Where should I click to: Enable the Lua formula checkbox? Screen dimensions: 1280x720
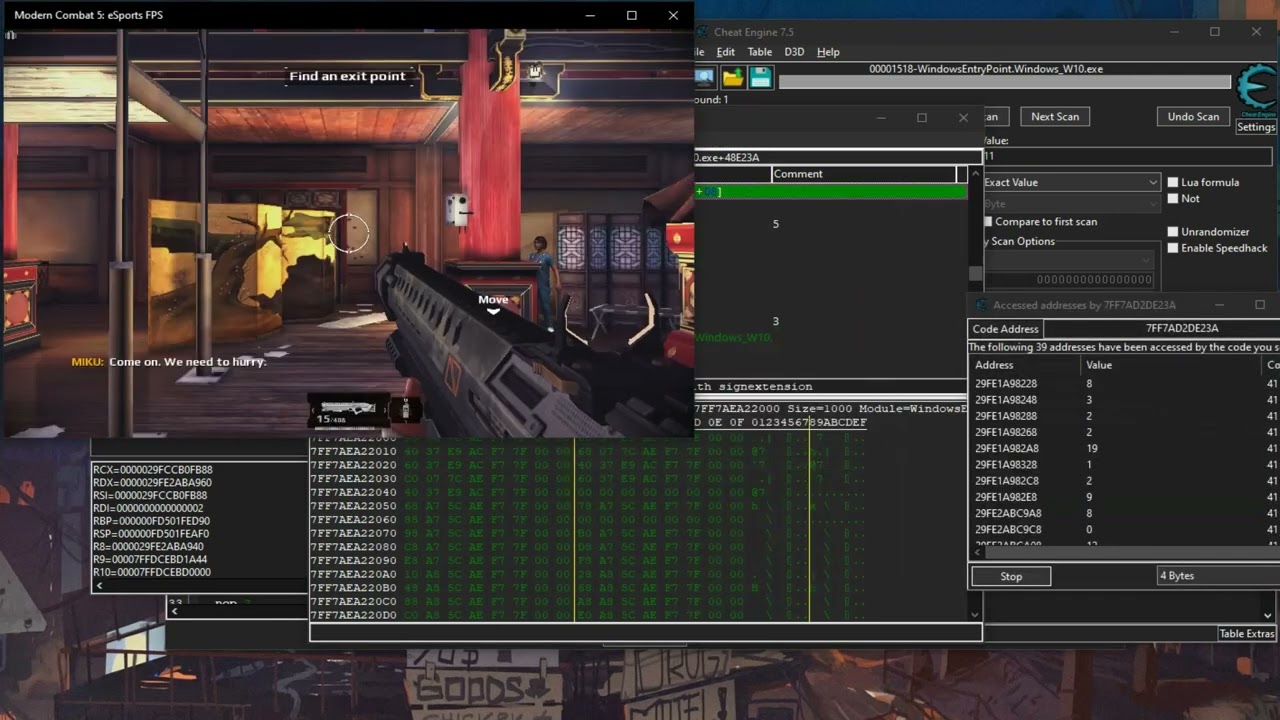pos(1173,182)
